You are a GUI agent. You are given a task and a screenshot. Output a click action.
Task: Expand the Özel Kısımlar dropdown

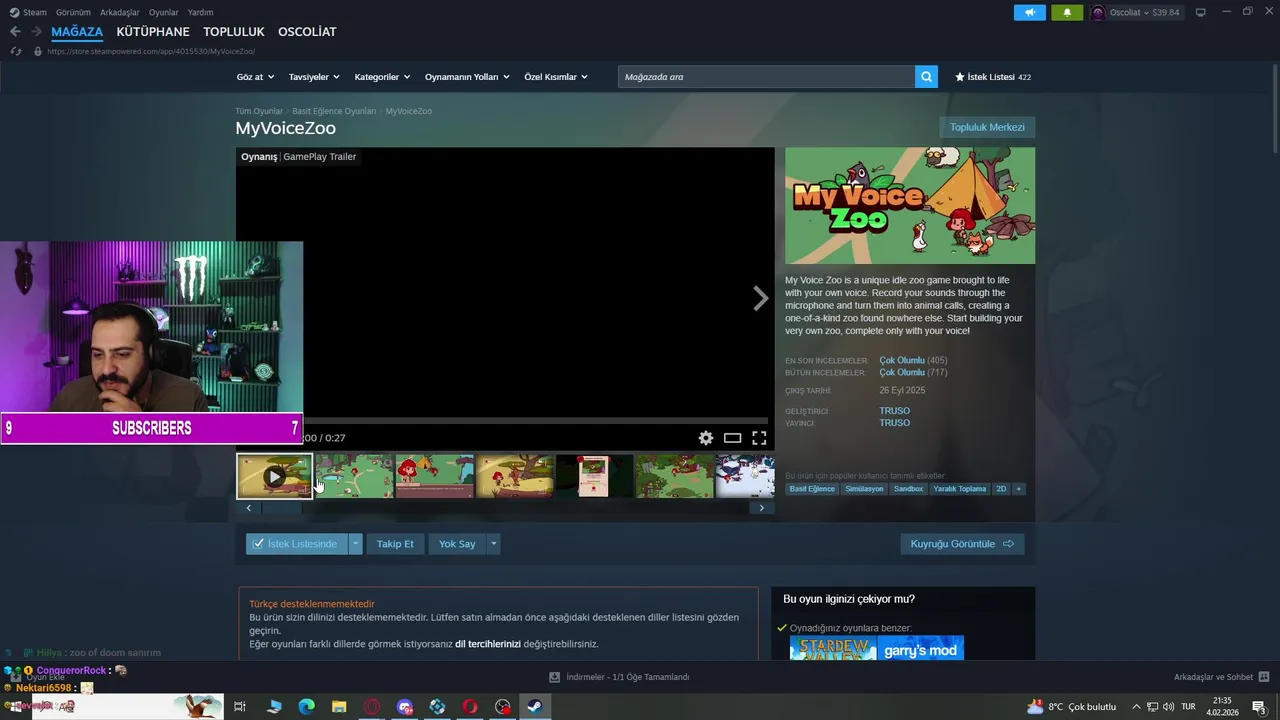coord(556,77)
